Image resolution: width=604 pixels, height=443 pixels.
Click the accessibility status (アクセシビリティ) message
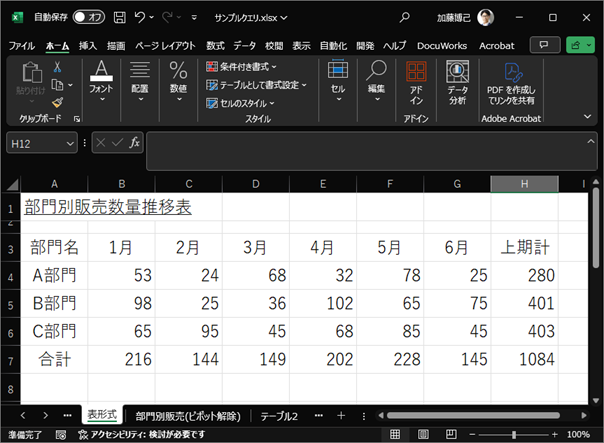click(145, 435)
